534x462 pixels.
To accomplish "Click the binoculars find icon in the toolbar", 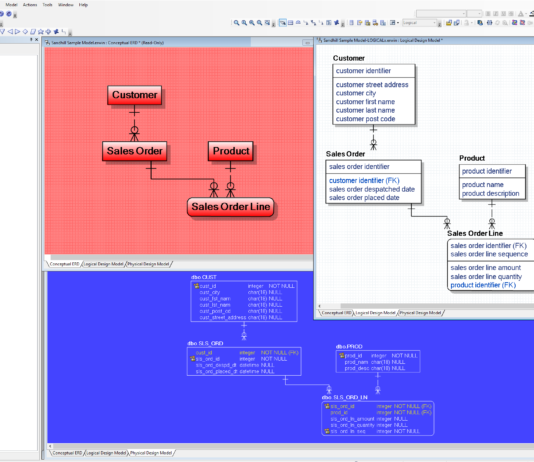I will (489, 23).
